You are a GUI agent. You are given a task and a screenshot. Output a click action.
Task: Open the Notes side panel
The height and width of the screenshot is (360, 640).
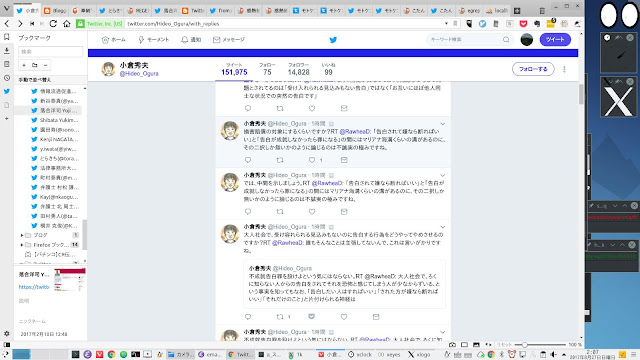tap(7, 64)
